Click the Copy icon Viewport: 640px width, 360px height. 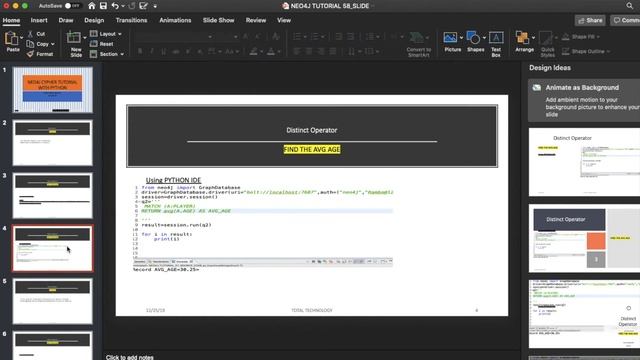(x=30, y=44)
